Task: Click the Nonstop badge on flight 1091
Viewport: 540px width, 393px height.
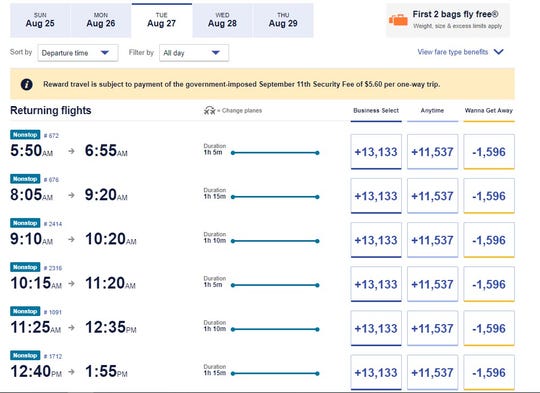Action: [25, 311]
